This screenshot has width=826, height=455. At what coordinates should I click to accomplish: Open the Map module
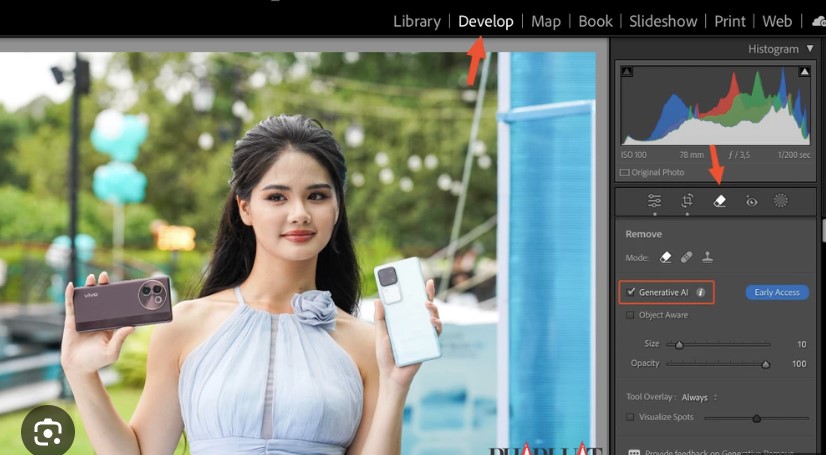546,22
